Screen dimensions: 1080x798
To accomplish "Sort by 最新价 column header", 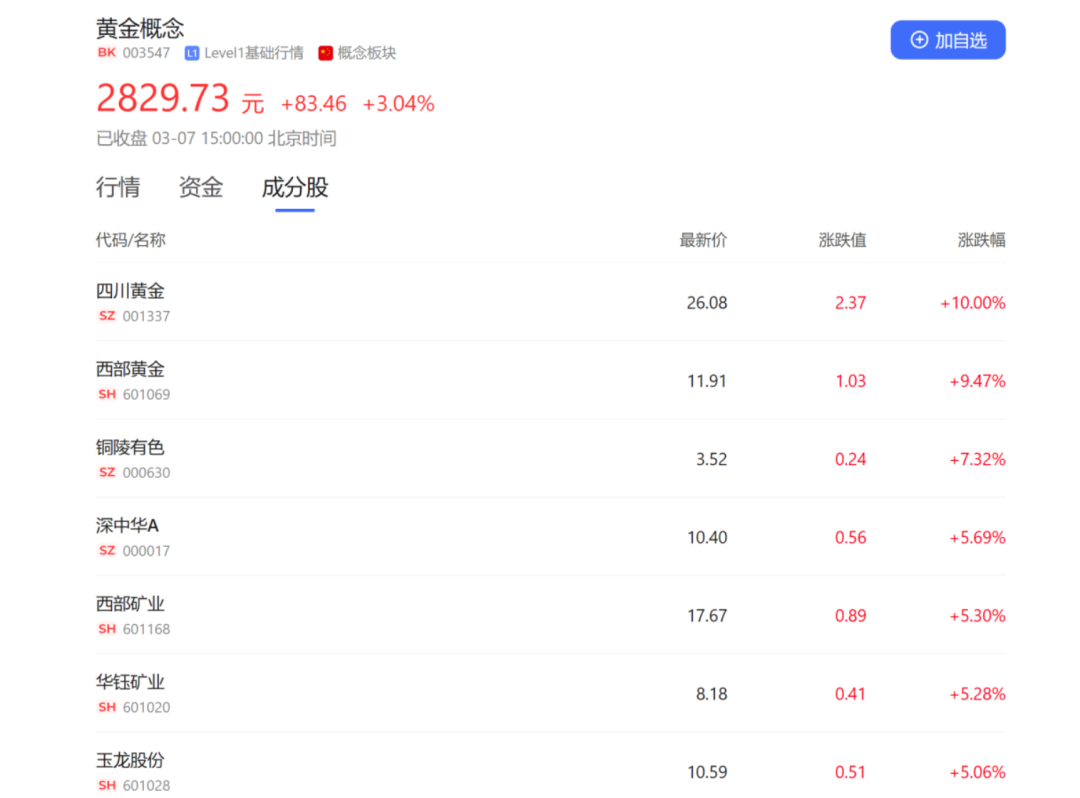I will point(703,240).
